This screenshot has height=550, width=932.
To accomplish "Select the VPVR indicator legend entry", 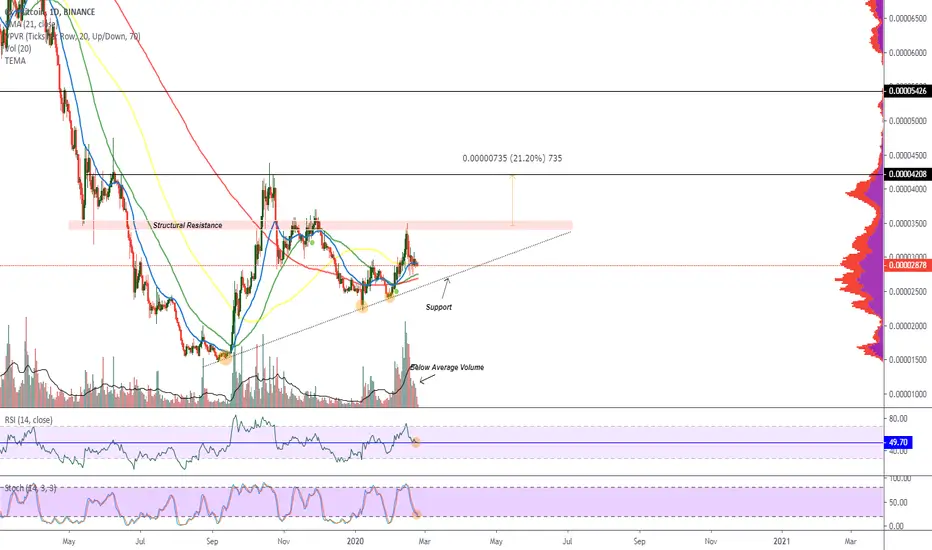I will point(73,36).
